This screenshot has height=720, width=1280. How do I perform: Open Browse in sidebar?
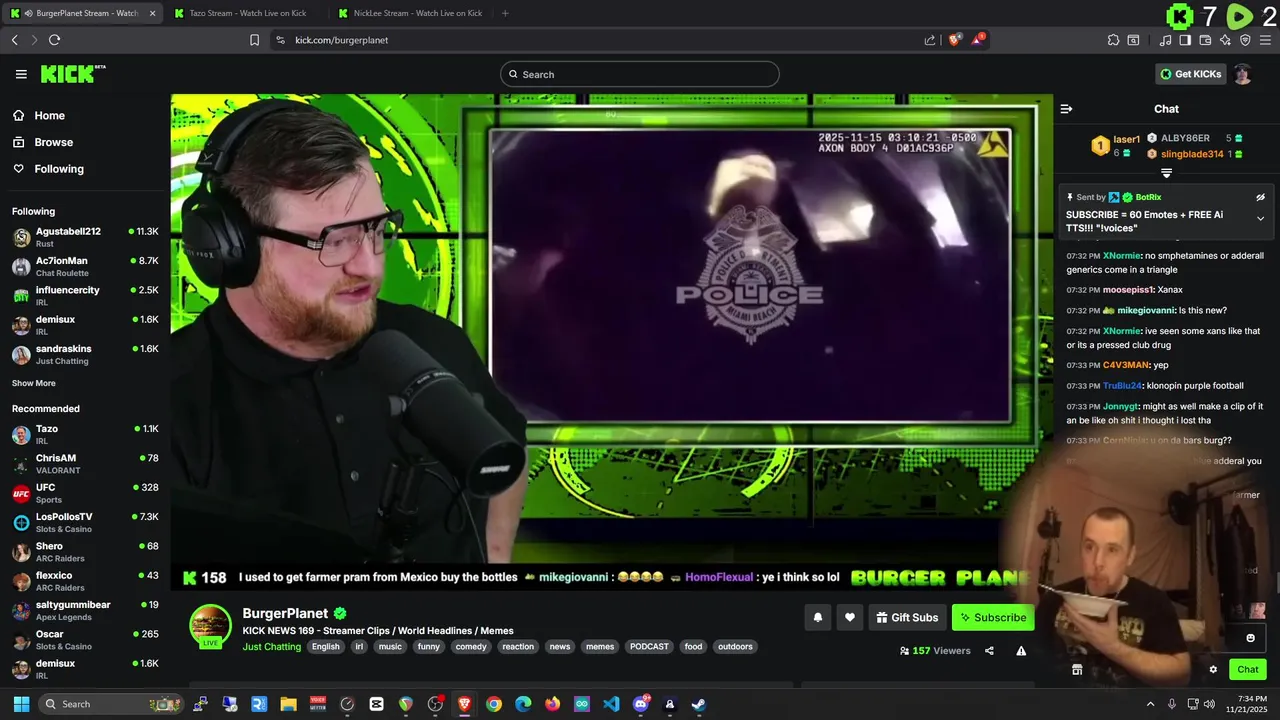[x=54, y=142]
